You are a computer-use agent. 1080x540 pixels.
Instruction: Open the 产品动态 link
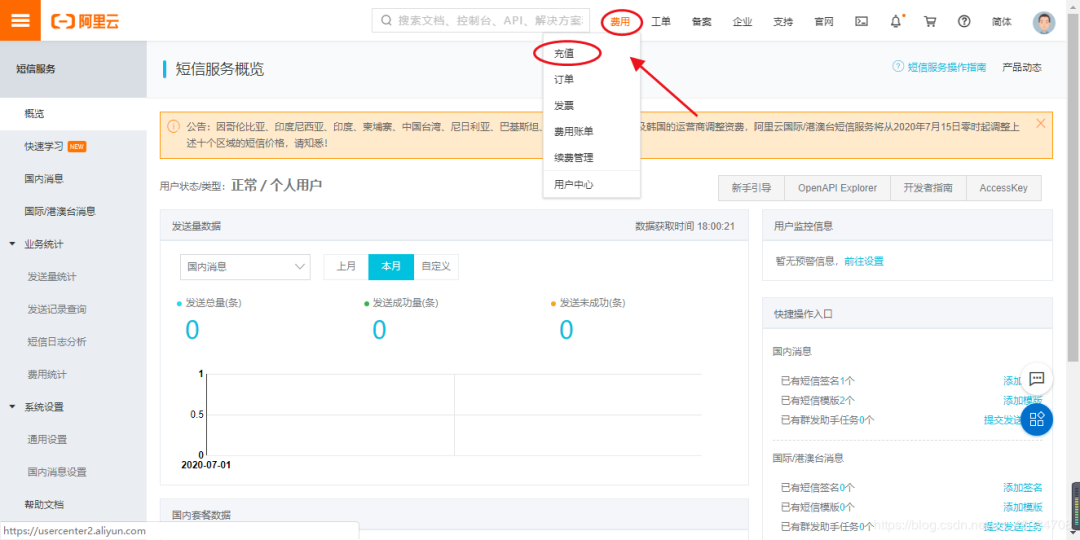[x=1022, y=68]
